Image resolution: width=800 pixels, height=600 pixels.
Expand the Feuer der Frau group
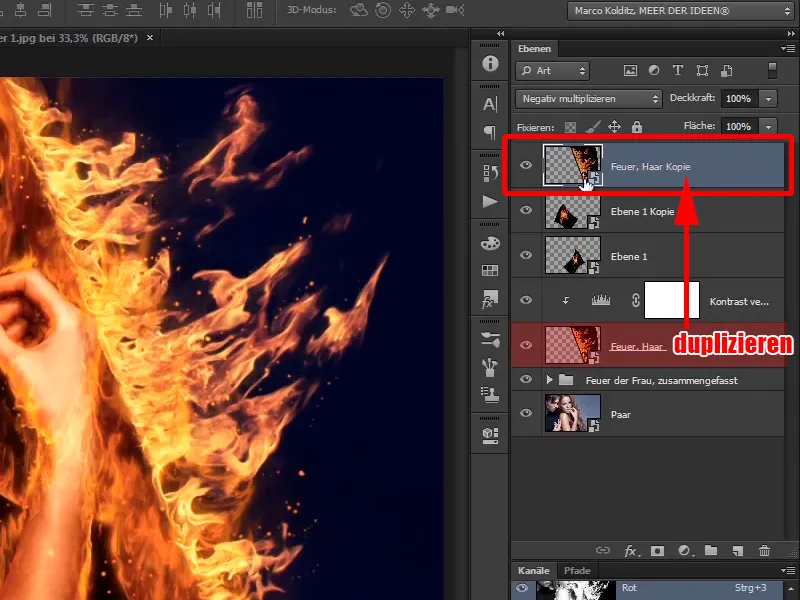(549, 380)
